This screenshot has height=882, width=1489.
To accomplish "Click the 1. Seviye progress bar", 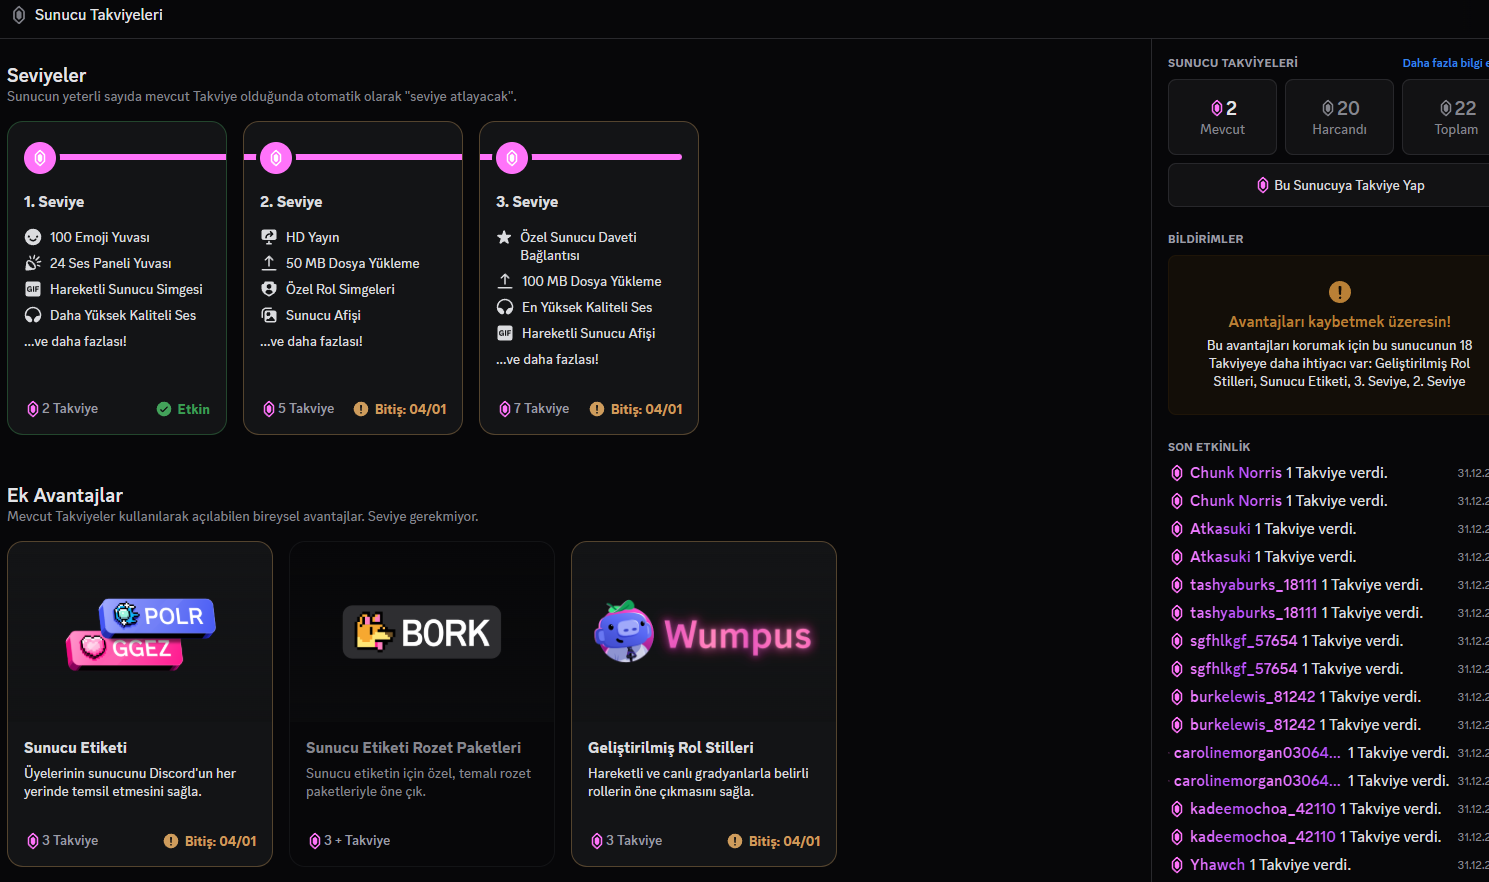I will (x=143, y=157).
